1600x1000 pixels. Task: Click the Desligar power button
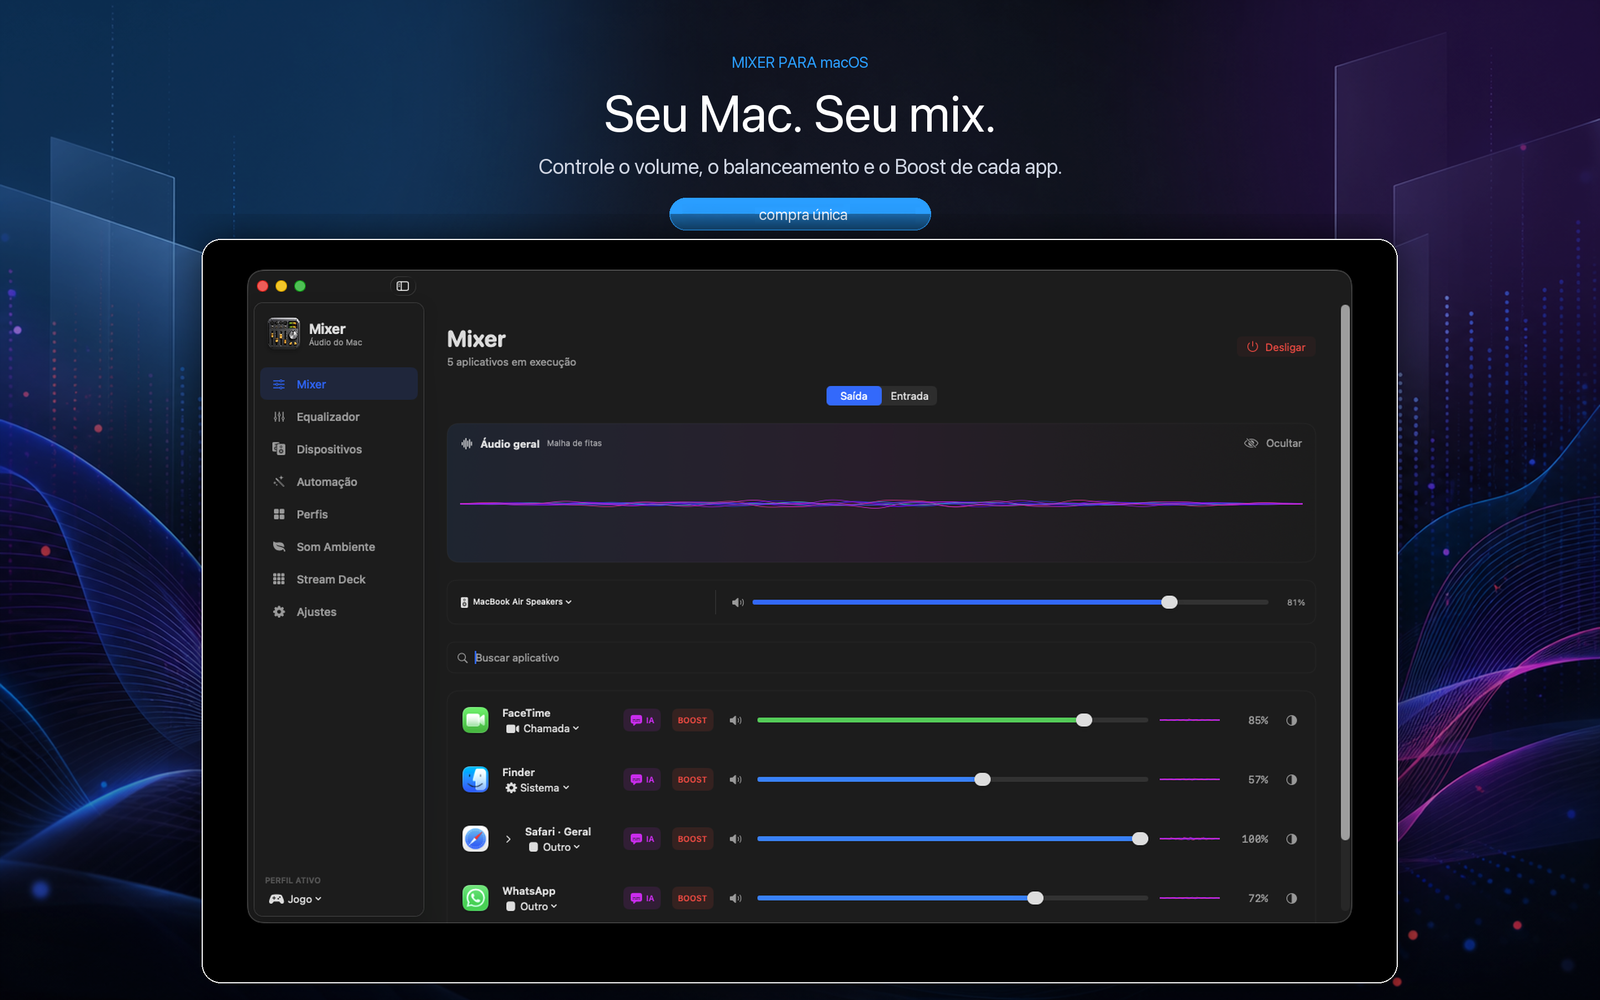[x=1276, y=347]
